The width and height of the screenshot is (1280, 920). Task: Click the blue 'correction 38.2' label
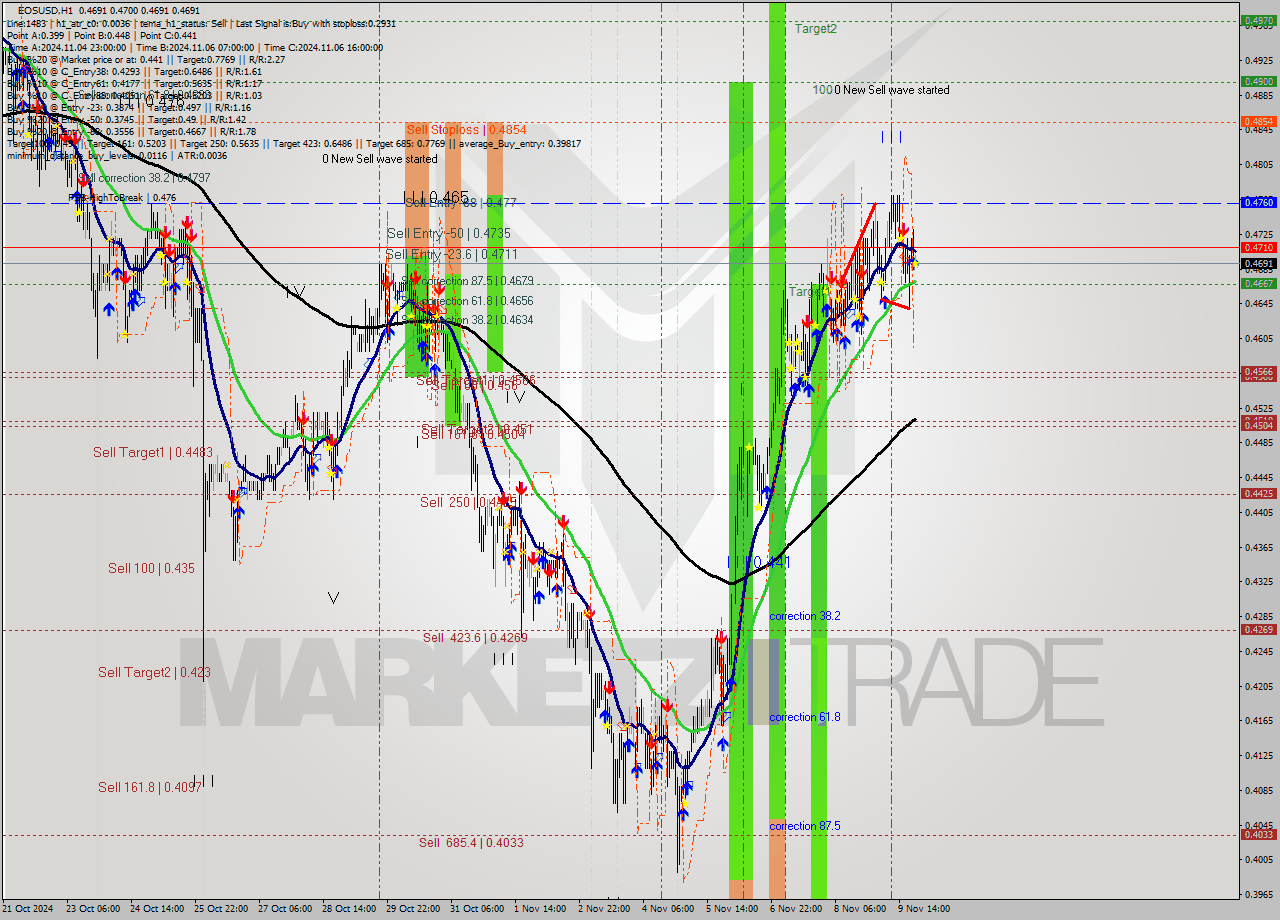[x=805, y=616]
